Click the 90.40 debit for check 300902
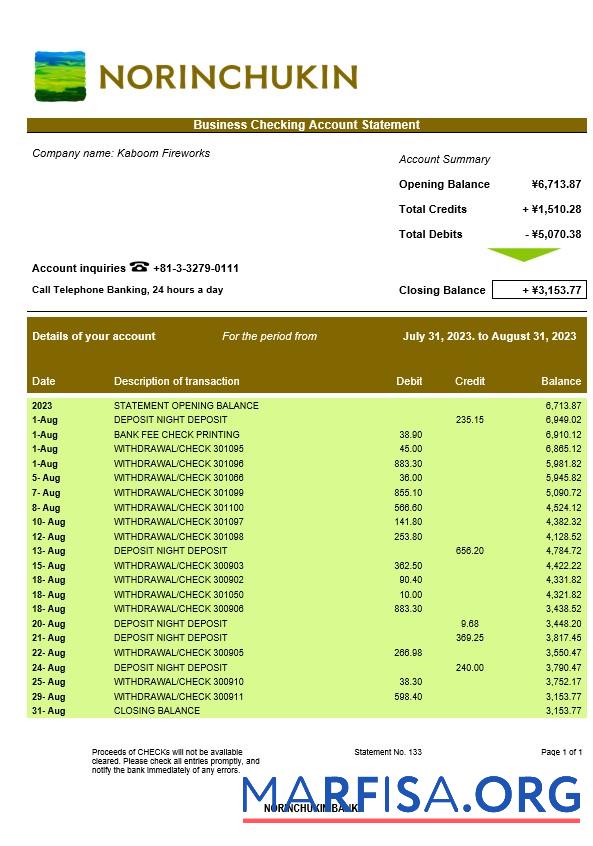The image size is (593, 846). pos(411,579)
